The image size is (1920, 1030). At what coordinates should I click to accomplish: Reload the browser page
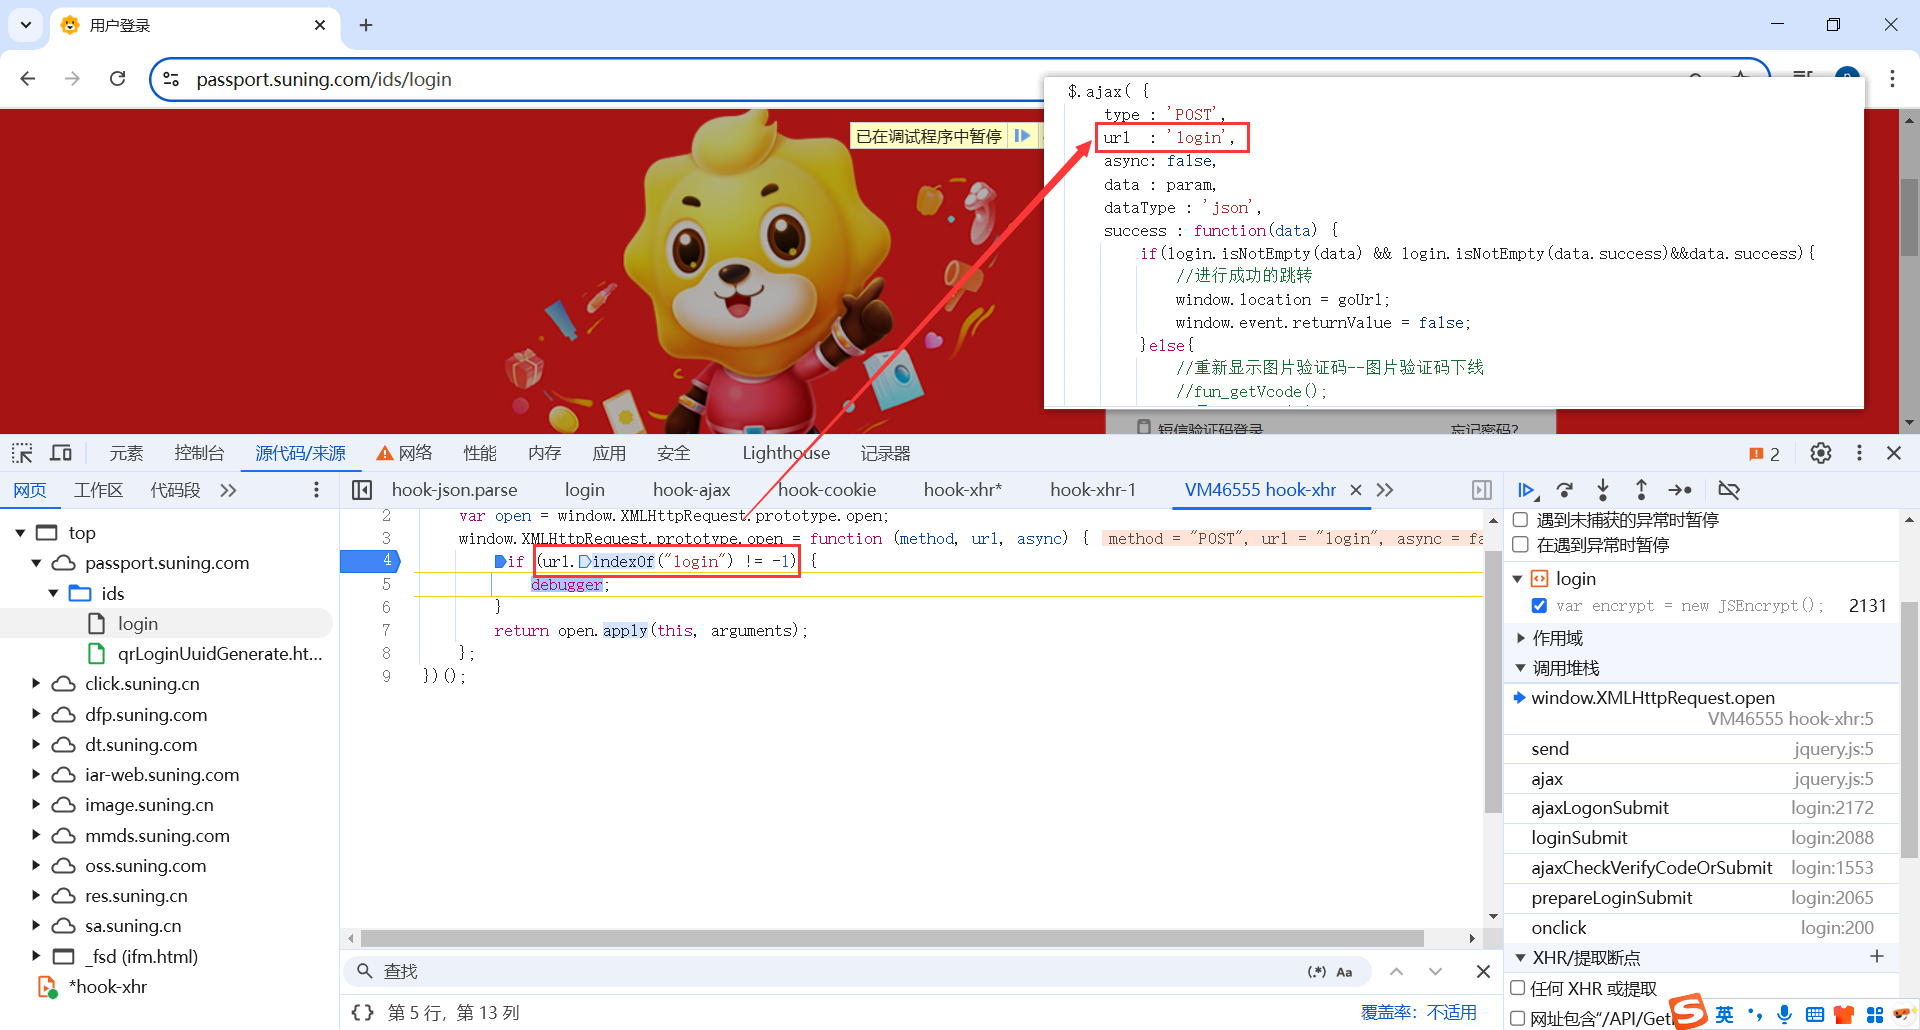[118, 79]
